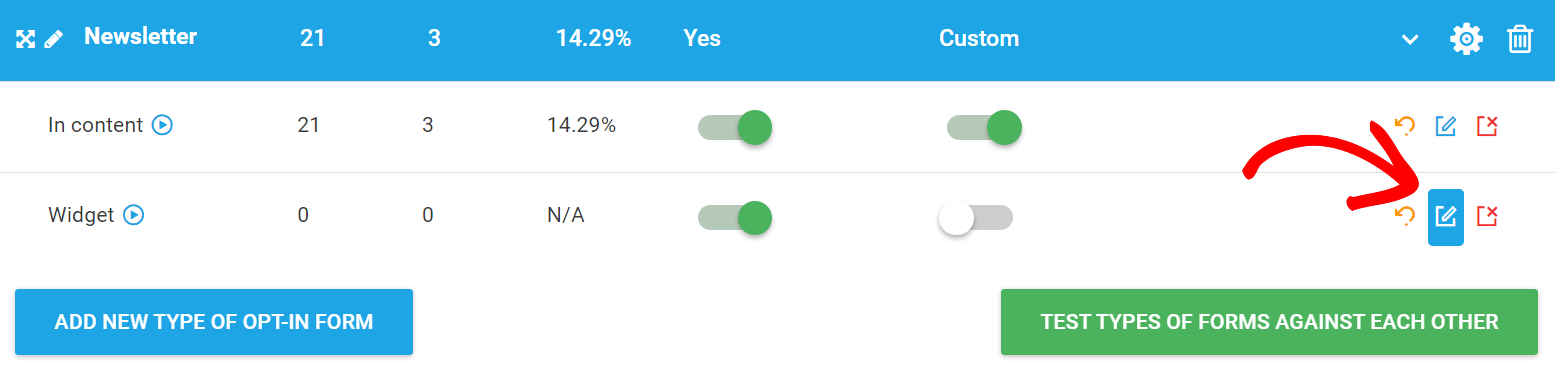Preview the Widget form play icon
The image size is (1555, 376).
coord(134,215)
